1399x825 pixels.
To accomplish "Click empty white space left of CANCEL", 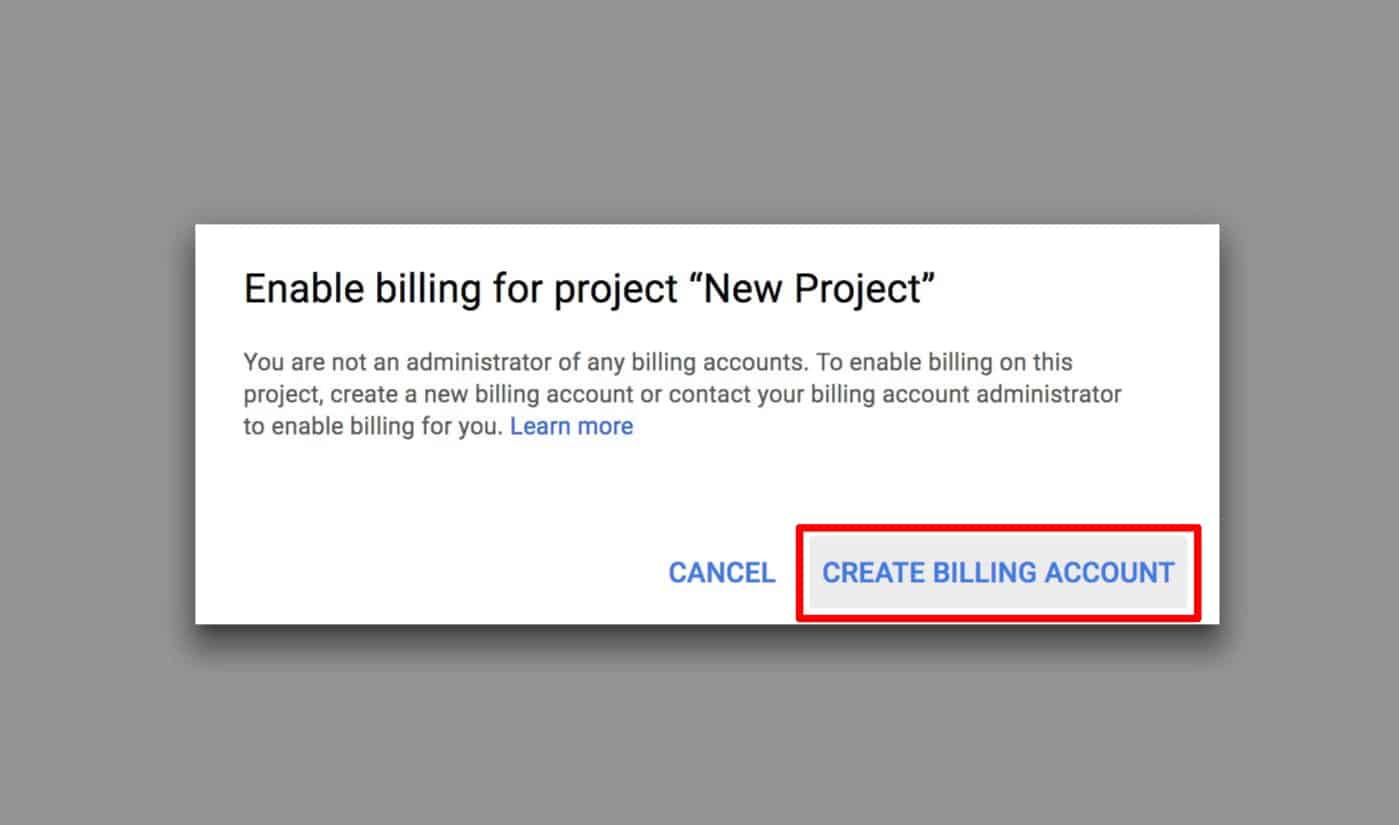I will [450, 573].
